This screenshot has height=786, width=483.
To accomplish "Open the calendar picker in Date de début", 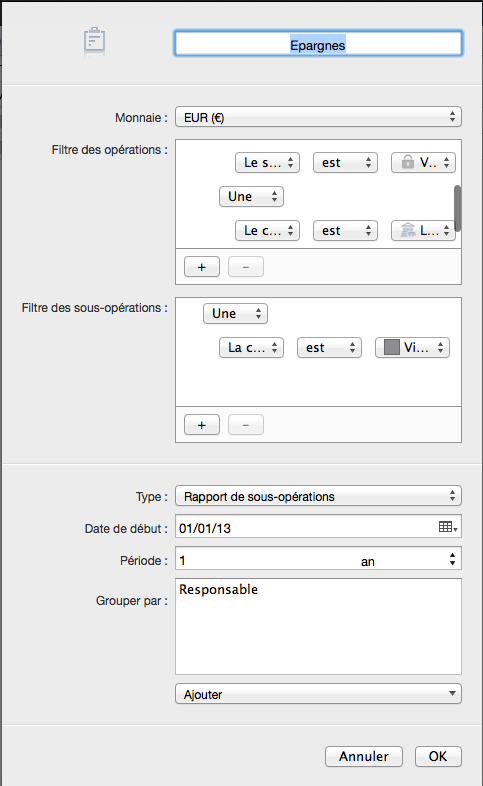I will pyautogui.click(x=448, y=527).
